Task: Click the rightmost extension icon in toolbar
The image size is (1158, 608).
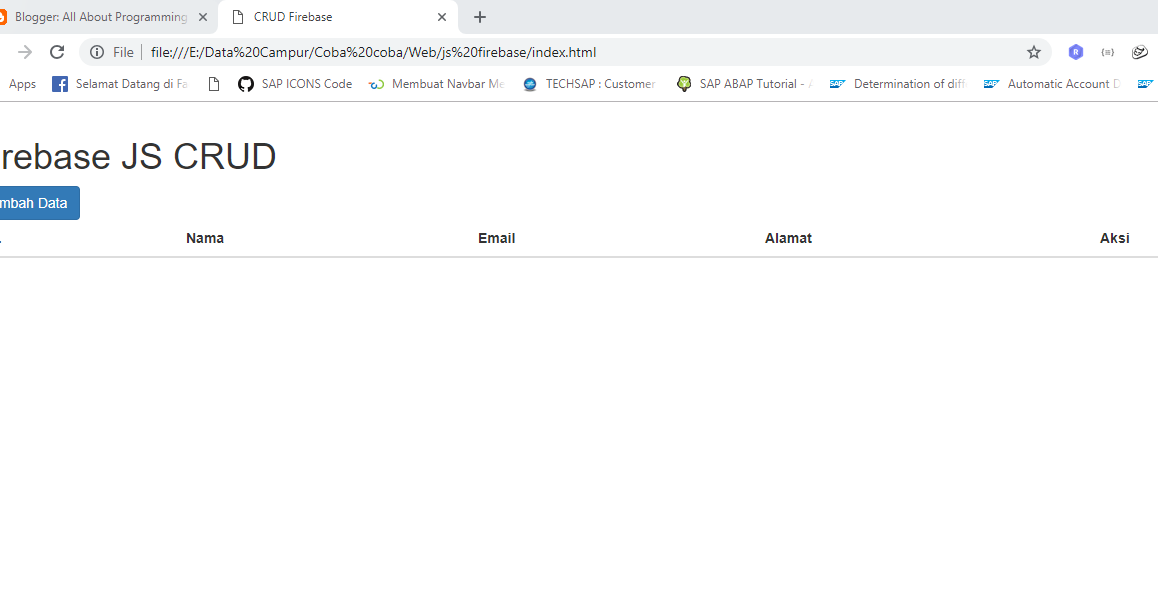Action: pos(1139,51)
